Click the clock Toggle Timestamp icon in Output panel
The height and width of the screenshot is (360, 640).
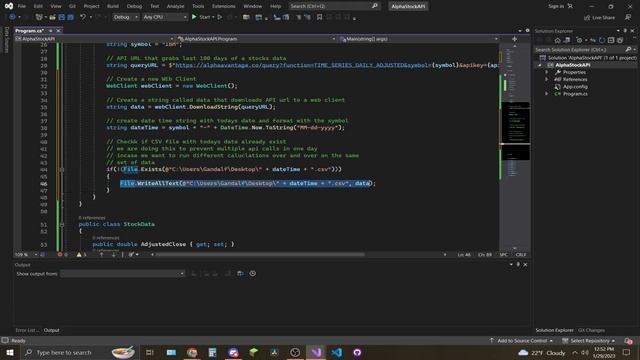coord(253,273)
